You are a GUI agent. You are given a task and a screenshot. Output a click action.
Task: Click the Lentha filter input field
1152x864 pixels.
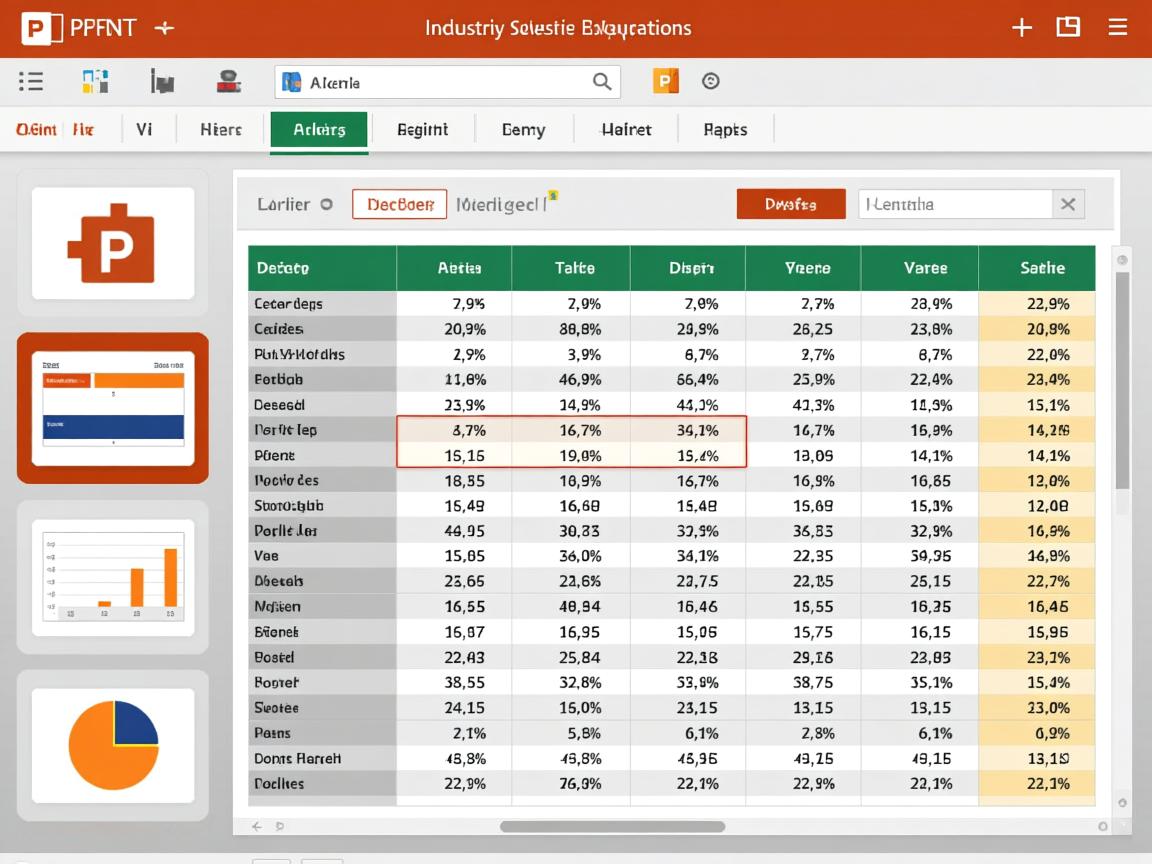click(x=955, y=204)
